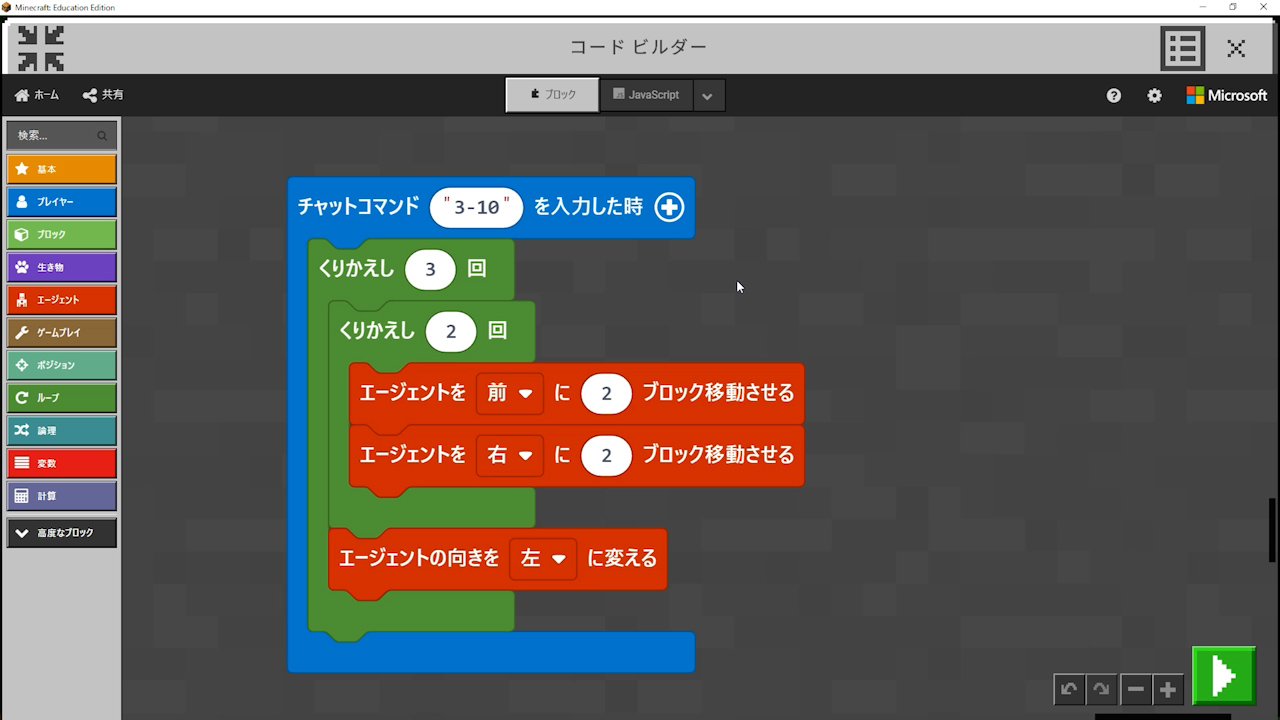Open the settings gear icon
The height and width of the screenshot is (720, 1280).
1154,96
